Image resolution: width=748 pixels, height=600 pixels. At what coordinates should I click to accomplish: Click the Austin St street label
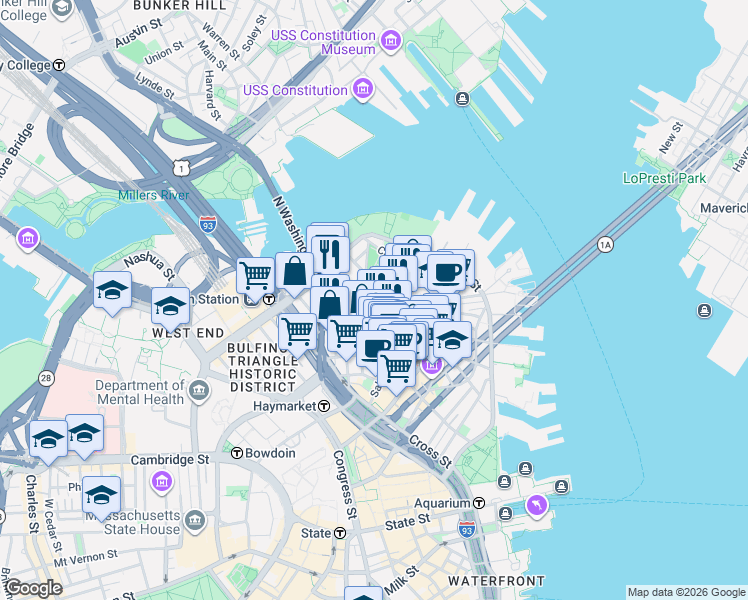point(138,32)
